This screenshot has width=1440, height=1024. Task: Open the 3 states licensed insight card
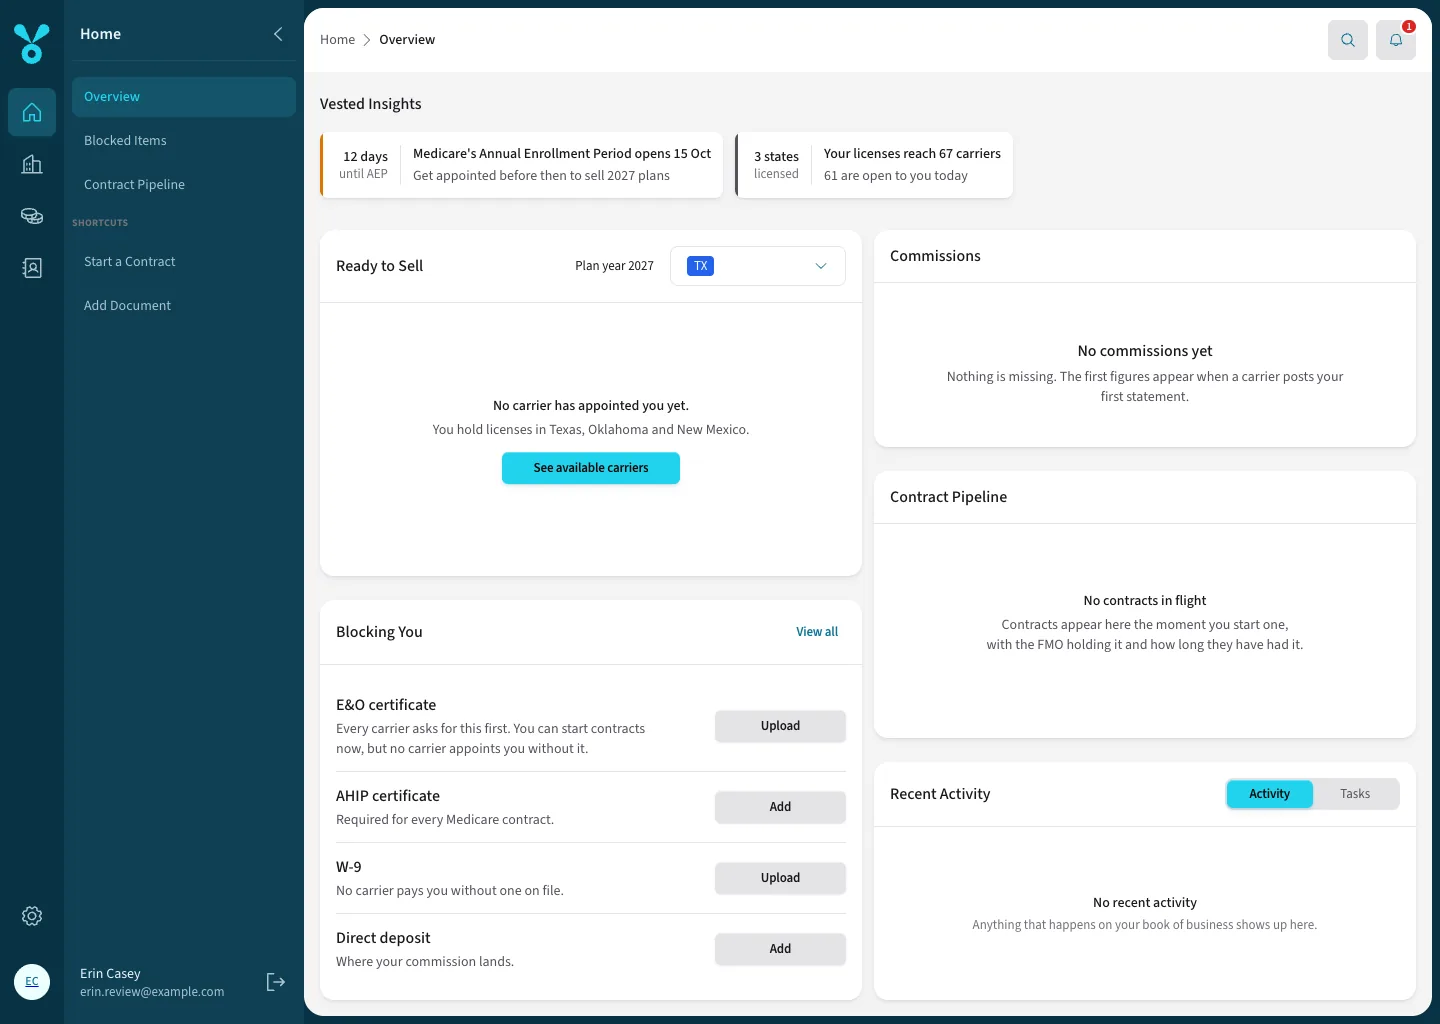874,165
